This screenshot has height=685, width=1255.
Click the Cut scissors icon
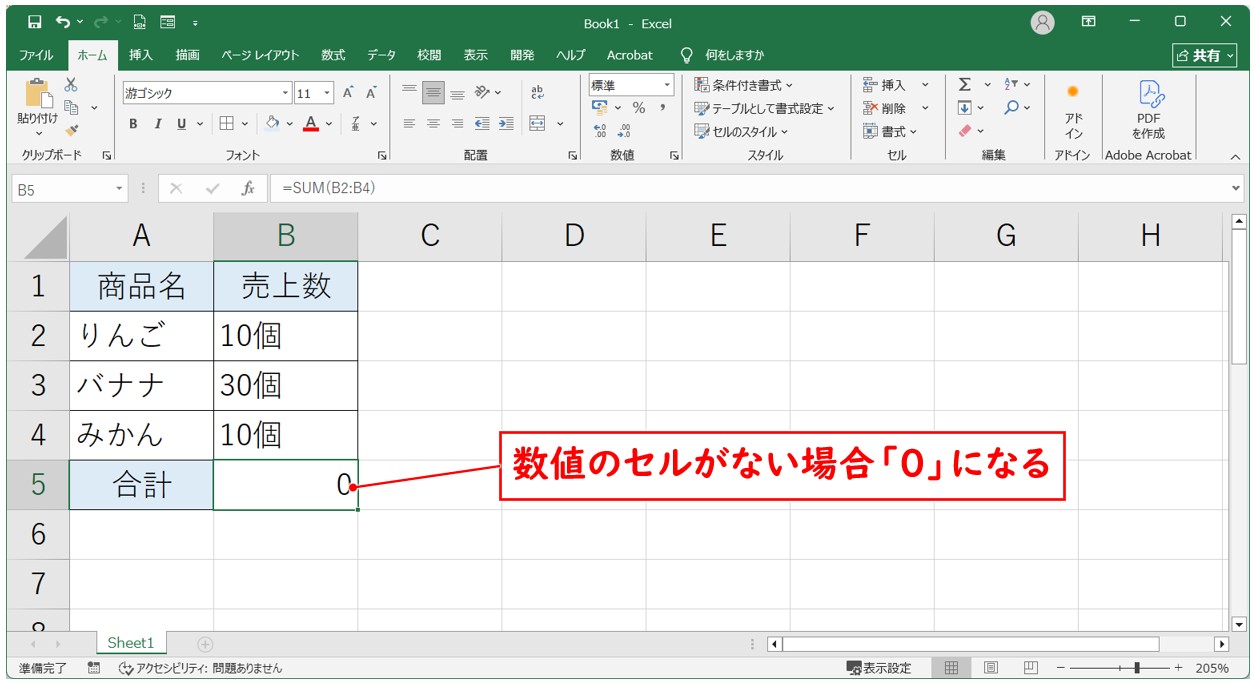point(71,86)
